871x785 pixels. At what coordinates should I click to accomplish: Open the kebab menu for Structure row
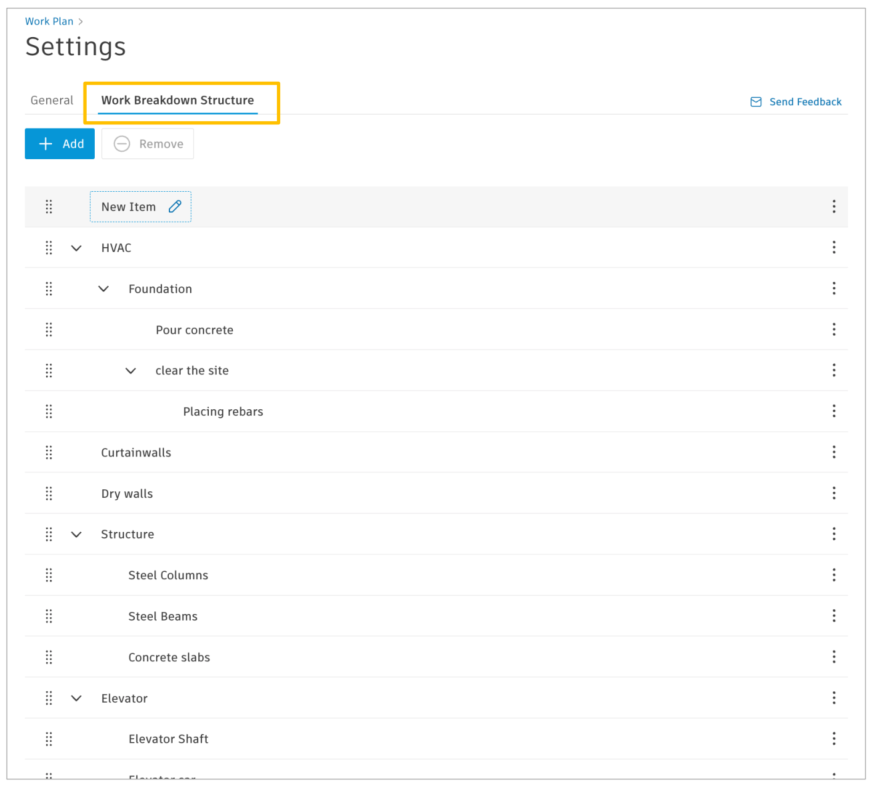pyautogui.click(x=834, y=534)
